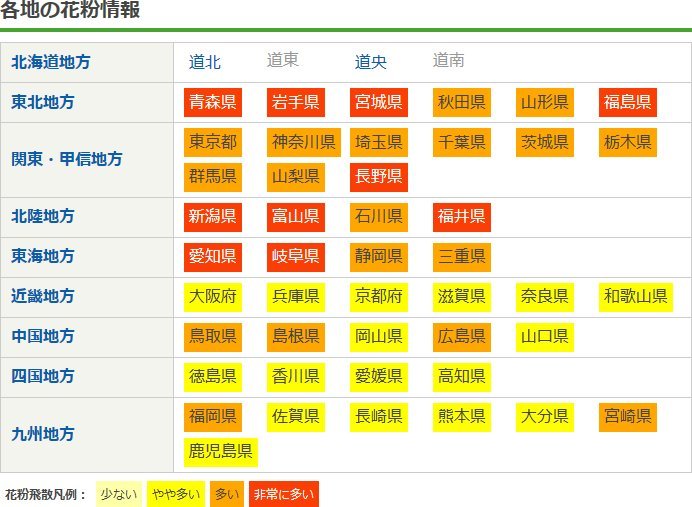This screenshot has height=507, width=692.
Task: Click the 九州地方 region header
Action: pyautogui.click(x=43, y=434)
